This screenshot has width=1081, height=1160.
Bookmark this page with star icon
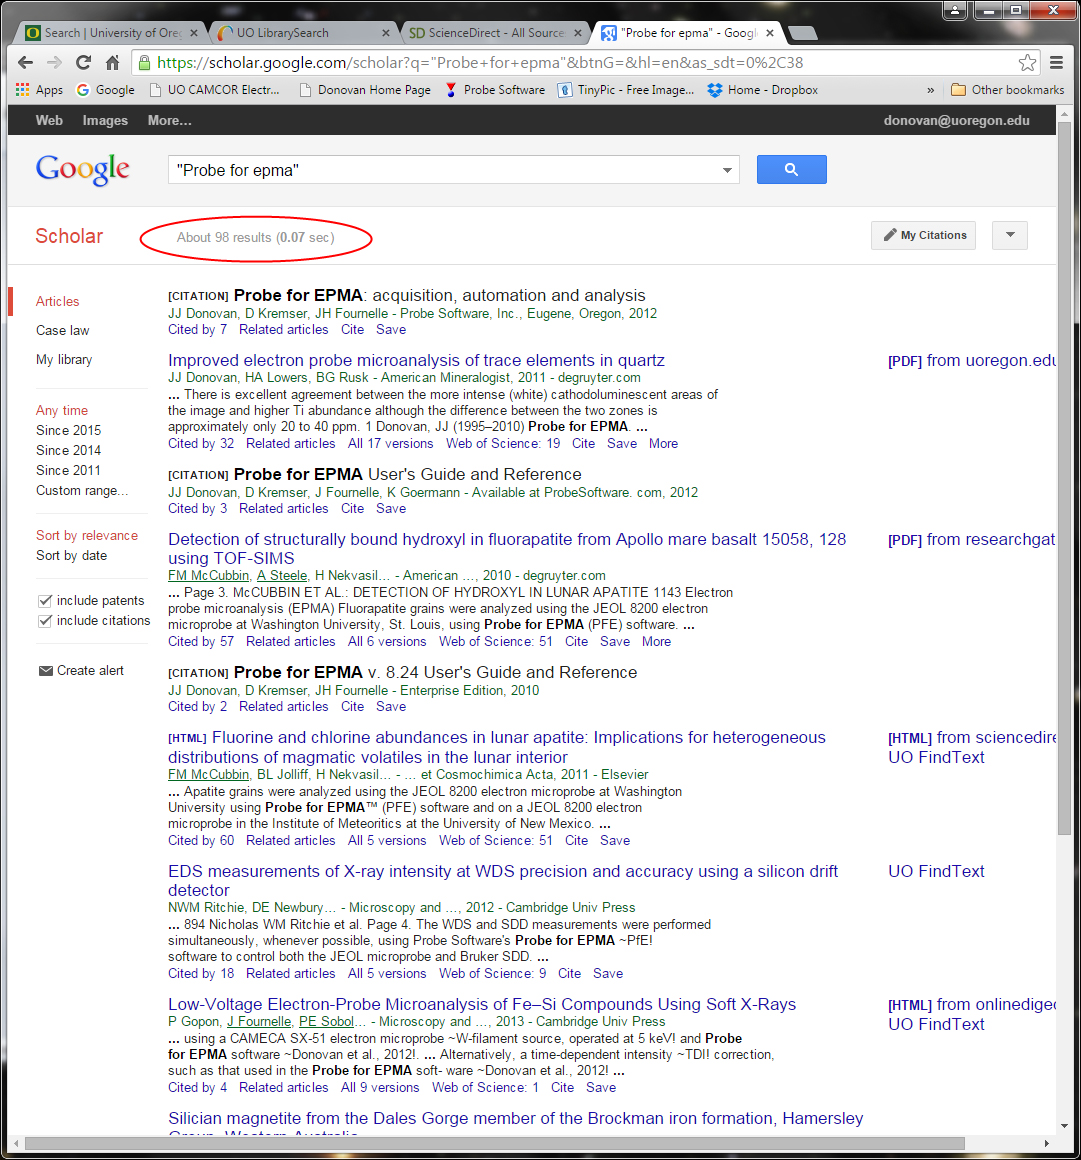tap(1027, 63)
